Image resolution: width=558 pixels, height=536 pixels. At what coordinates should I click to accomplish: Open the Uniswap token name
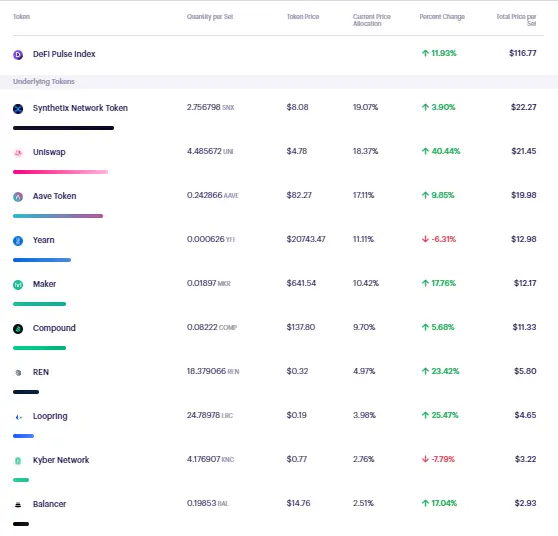coord(49,152)
